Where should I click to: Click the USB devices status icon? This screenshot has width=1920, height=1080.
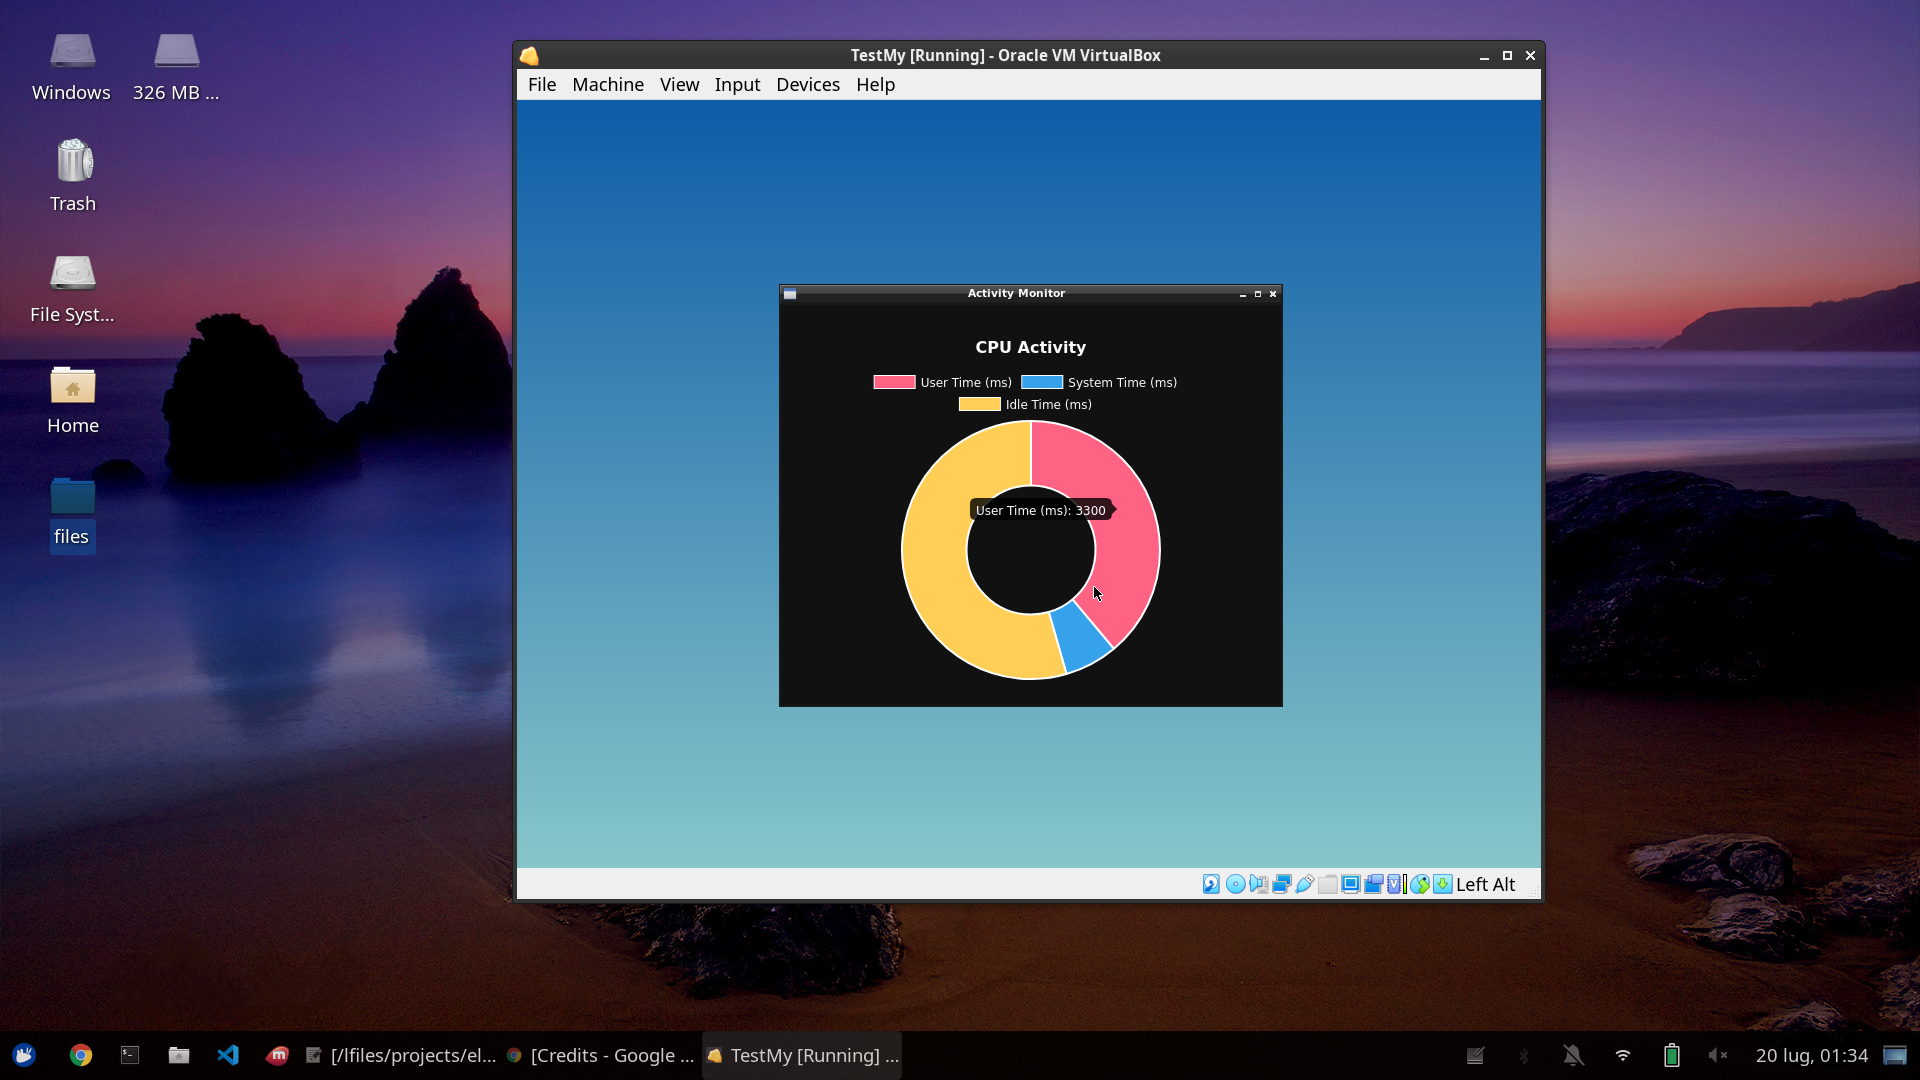click(x=1304, y=884)
